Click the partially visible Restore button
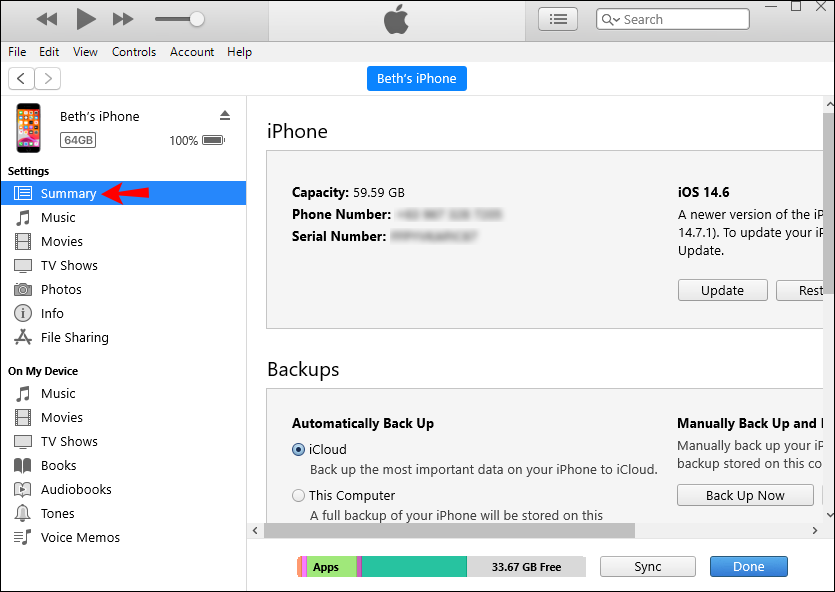835x592 pixels. (x=800, y=290)
